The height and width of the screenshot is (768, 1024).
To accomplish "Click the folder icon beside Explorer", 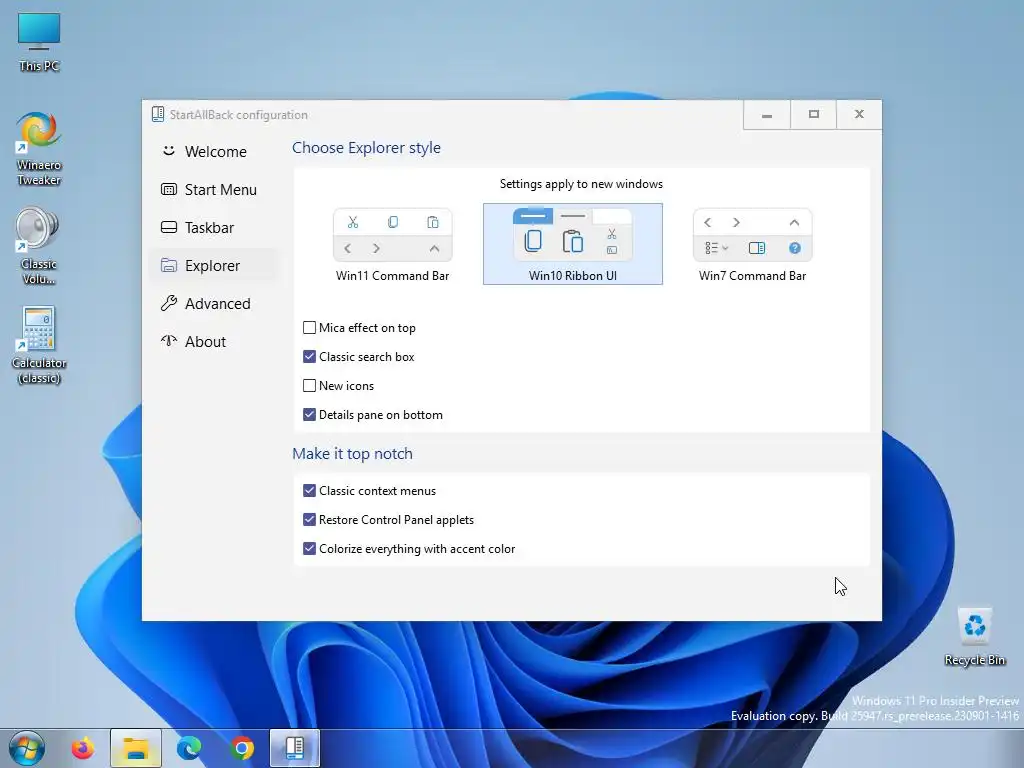I will (168, 265).
